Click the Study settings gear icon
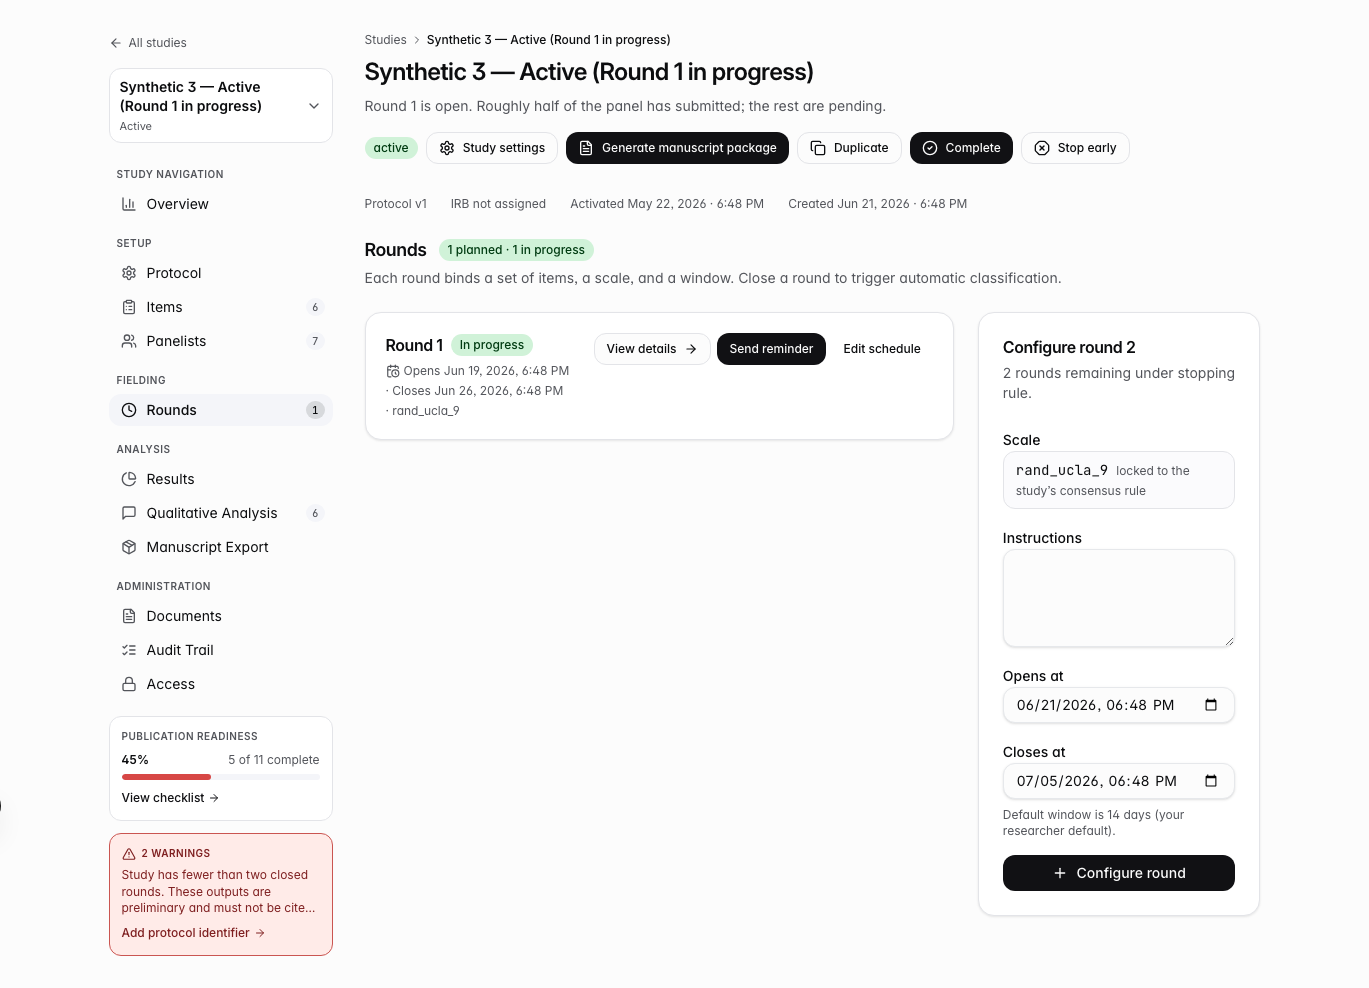Image resolution: width=1369 pixels, height=988 pixels. tap(447, 148)
